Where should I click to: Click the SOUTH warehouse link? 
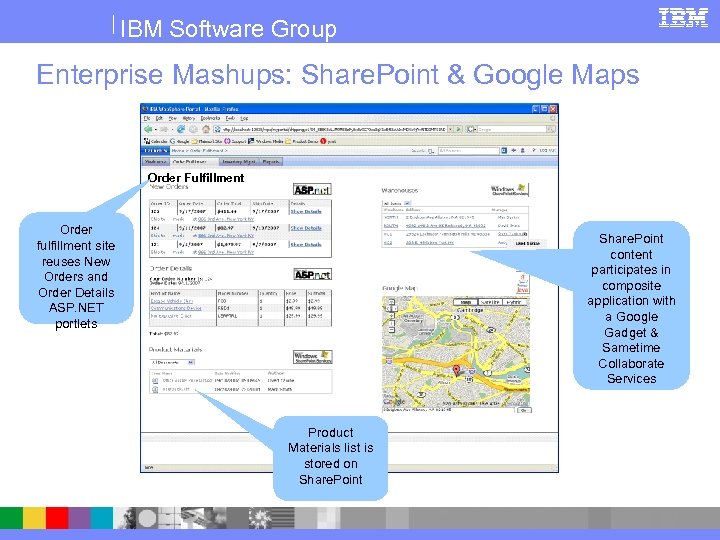[x=391, y=226]
